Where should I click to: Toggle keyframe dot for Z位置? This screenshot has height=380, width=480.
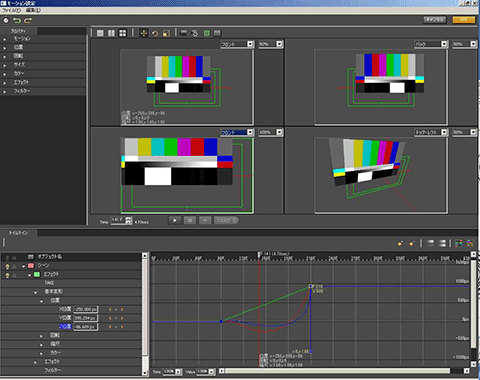point(116,327)
